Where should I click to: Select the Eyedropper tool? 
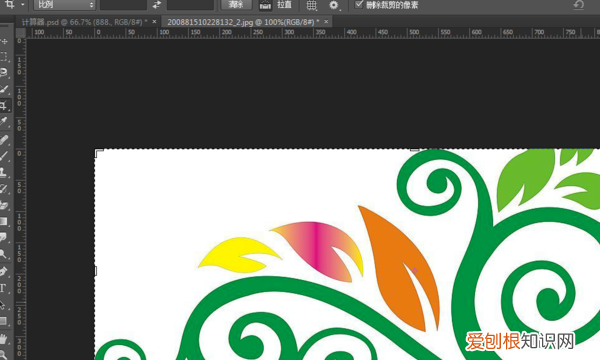click(4, 121)
